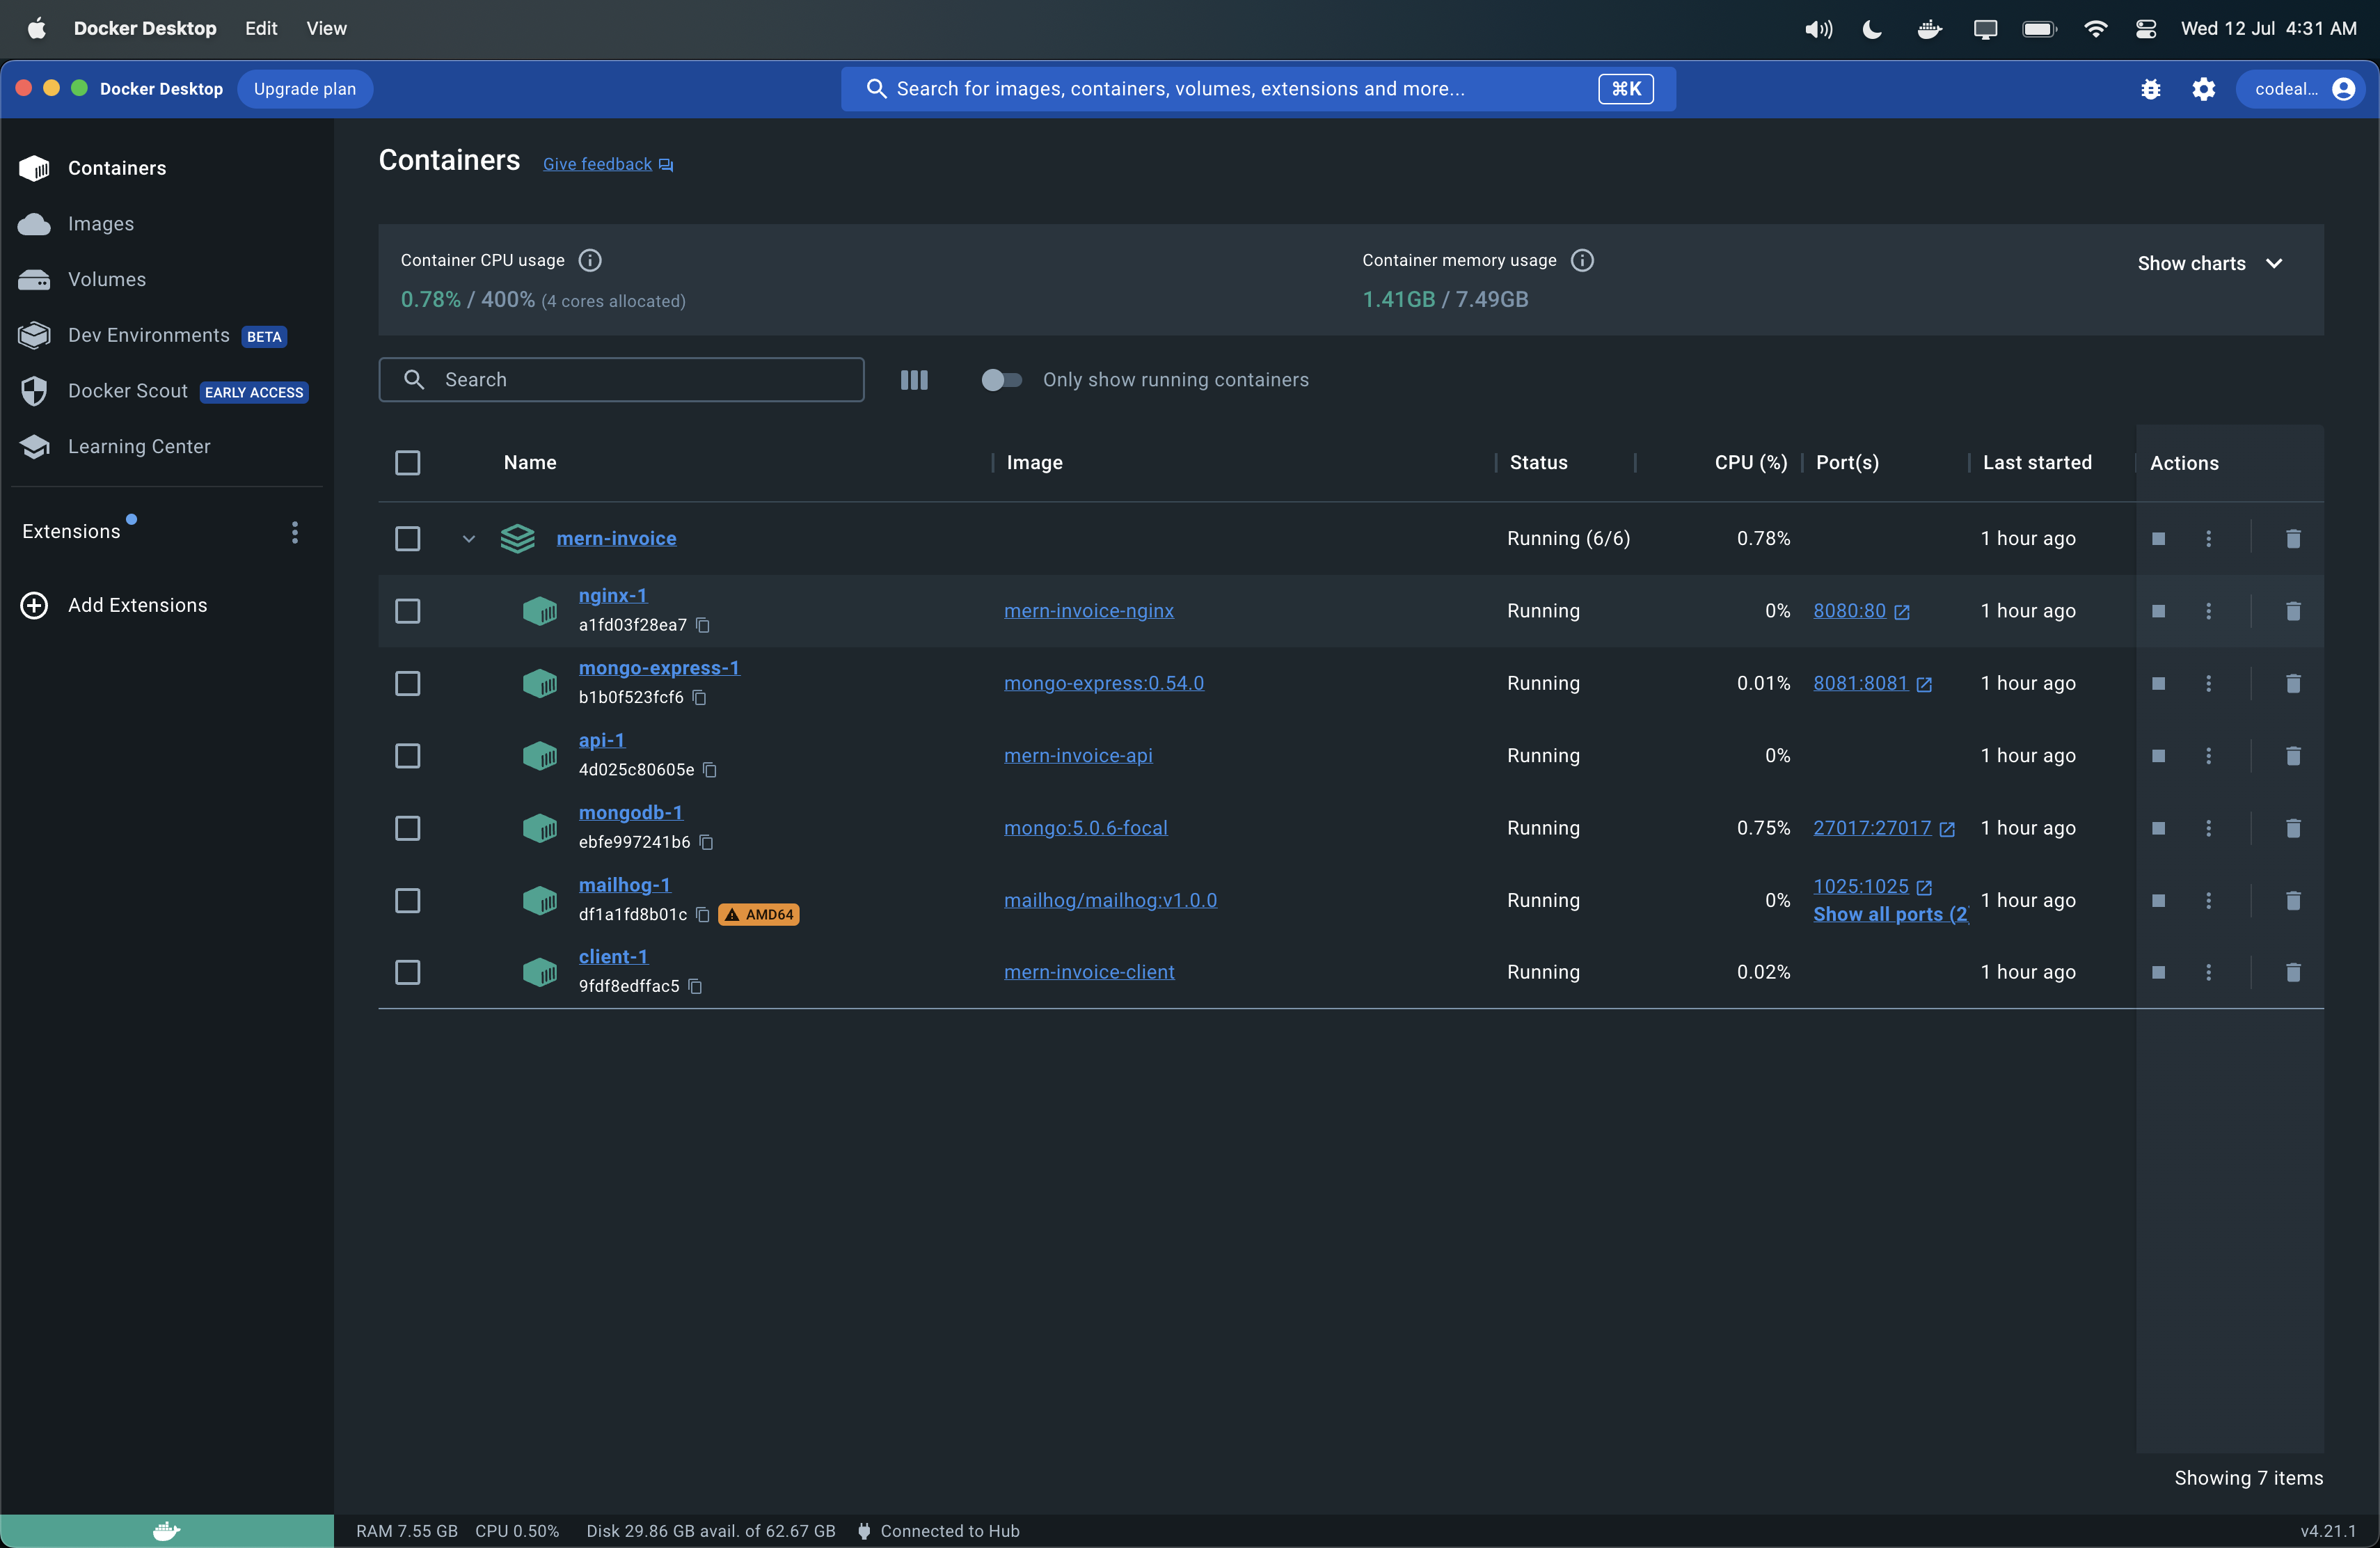The image size is (2380, 1548).
Task: Open the Containers section in sidebar
Action: 116,168
